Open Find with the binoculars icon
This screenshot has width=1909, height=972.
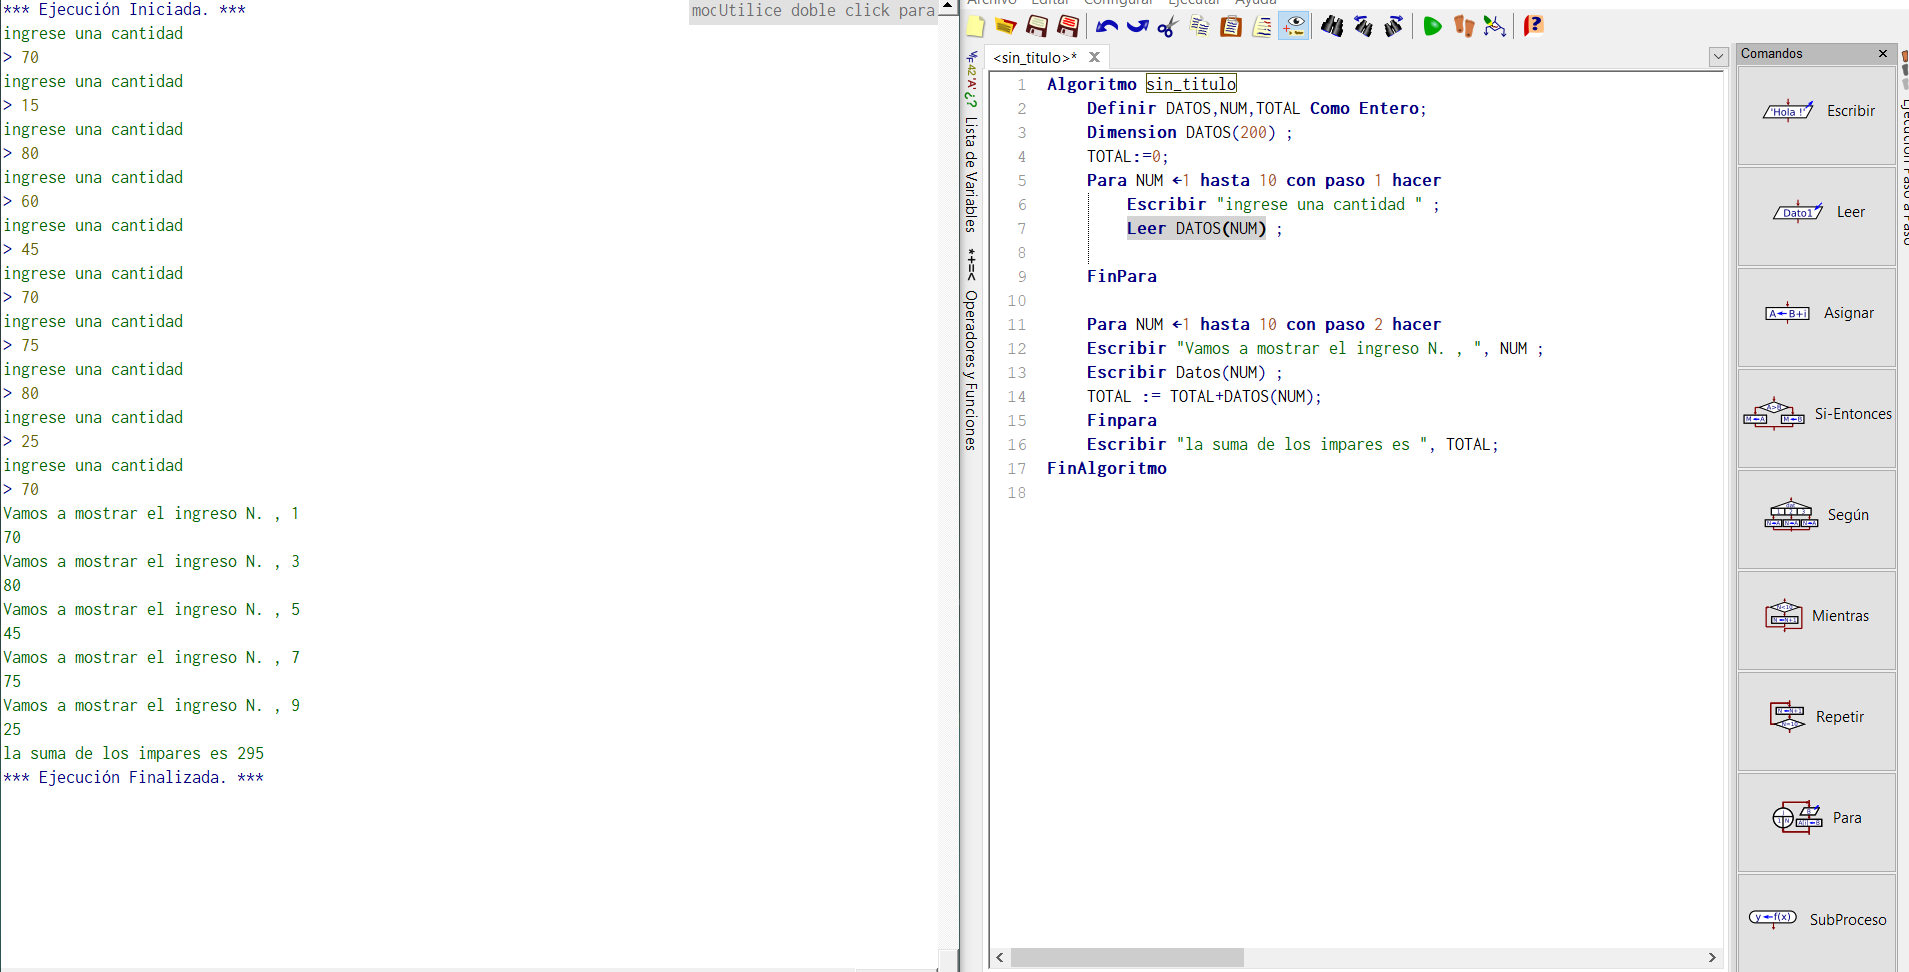(1332, 27)
